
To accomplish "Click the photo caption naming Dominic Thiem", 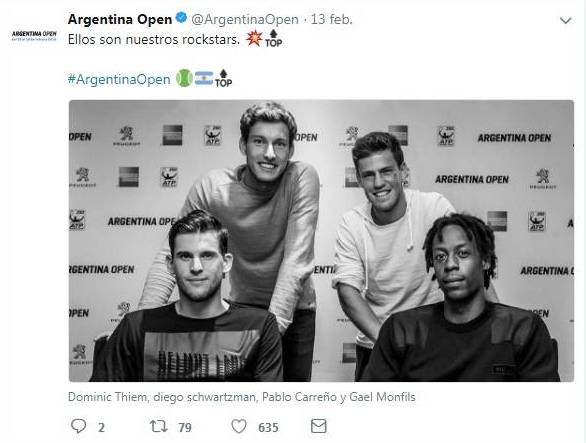I will [241, 397].
